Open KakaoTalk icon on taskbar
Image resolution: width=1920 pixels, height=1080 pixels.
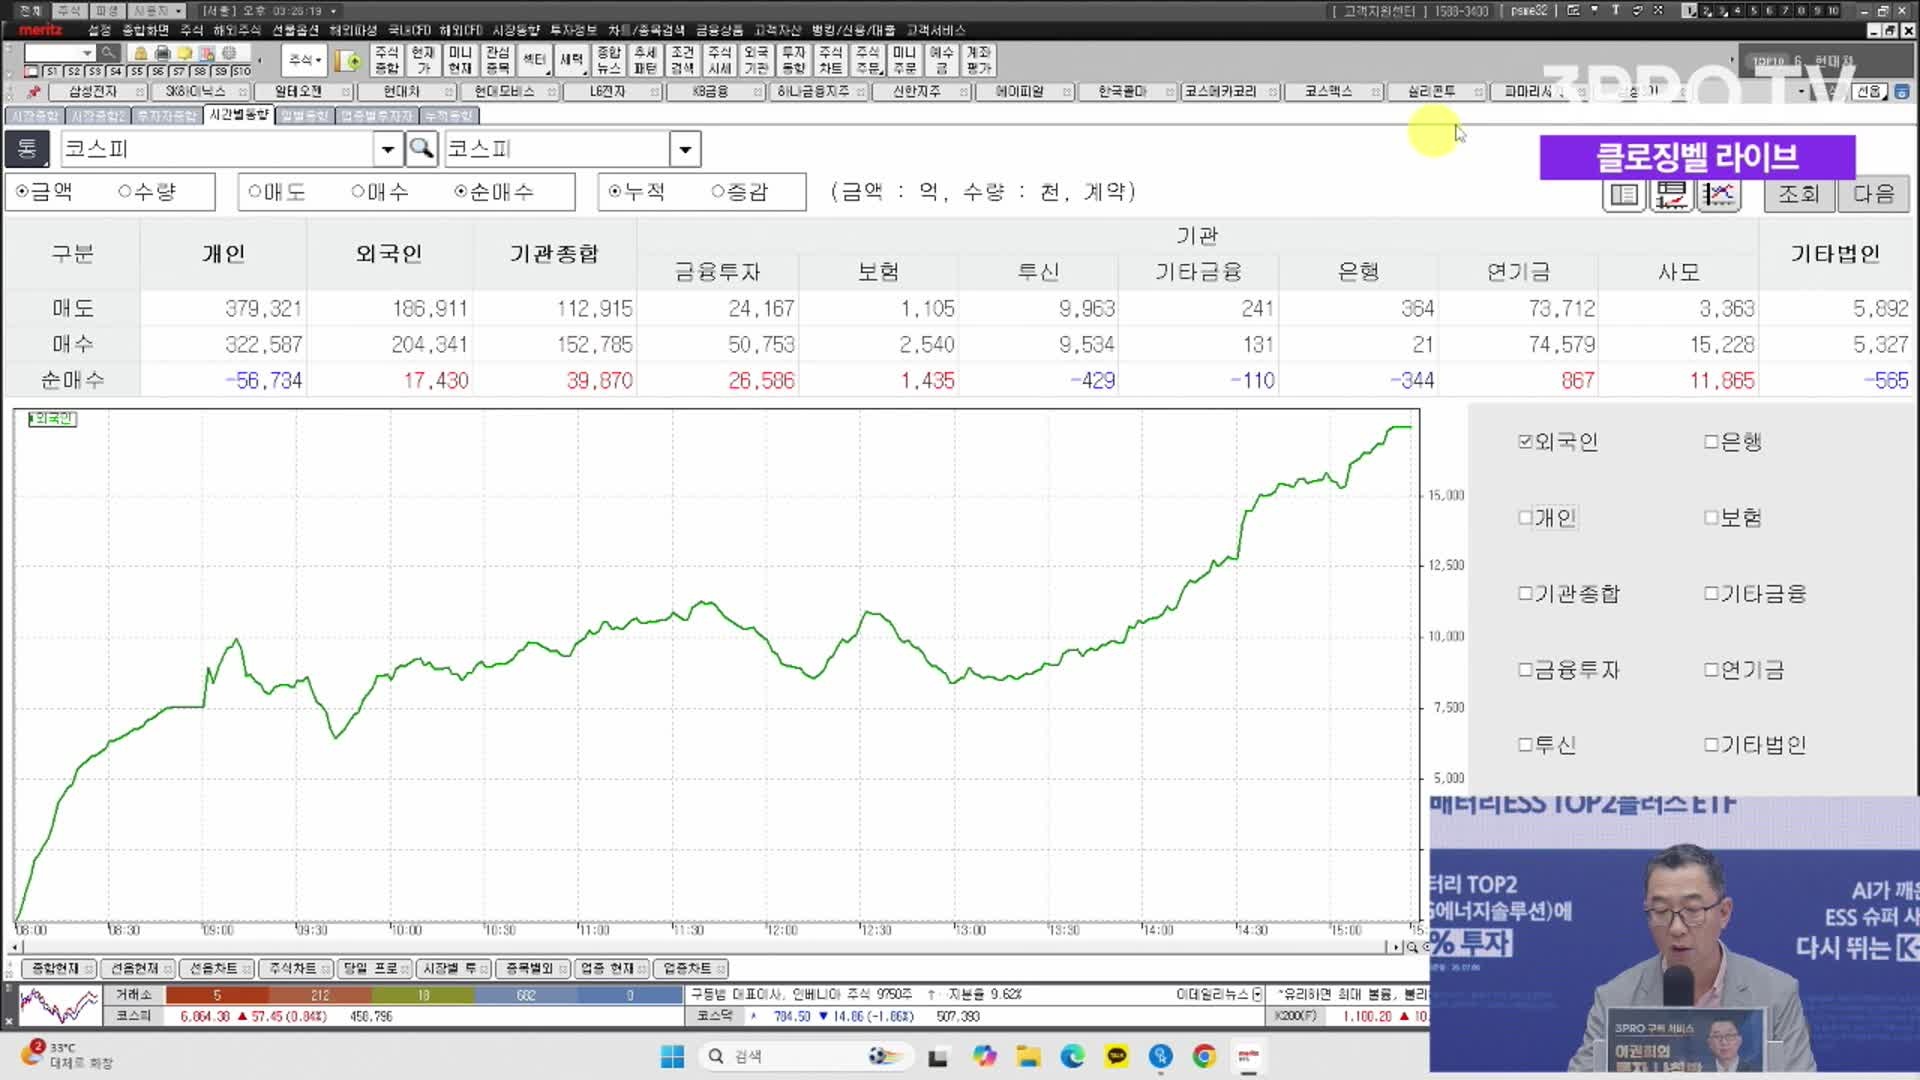point(1116,1056)
